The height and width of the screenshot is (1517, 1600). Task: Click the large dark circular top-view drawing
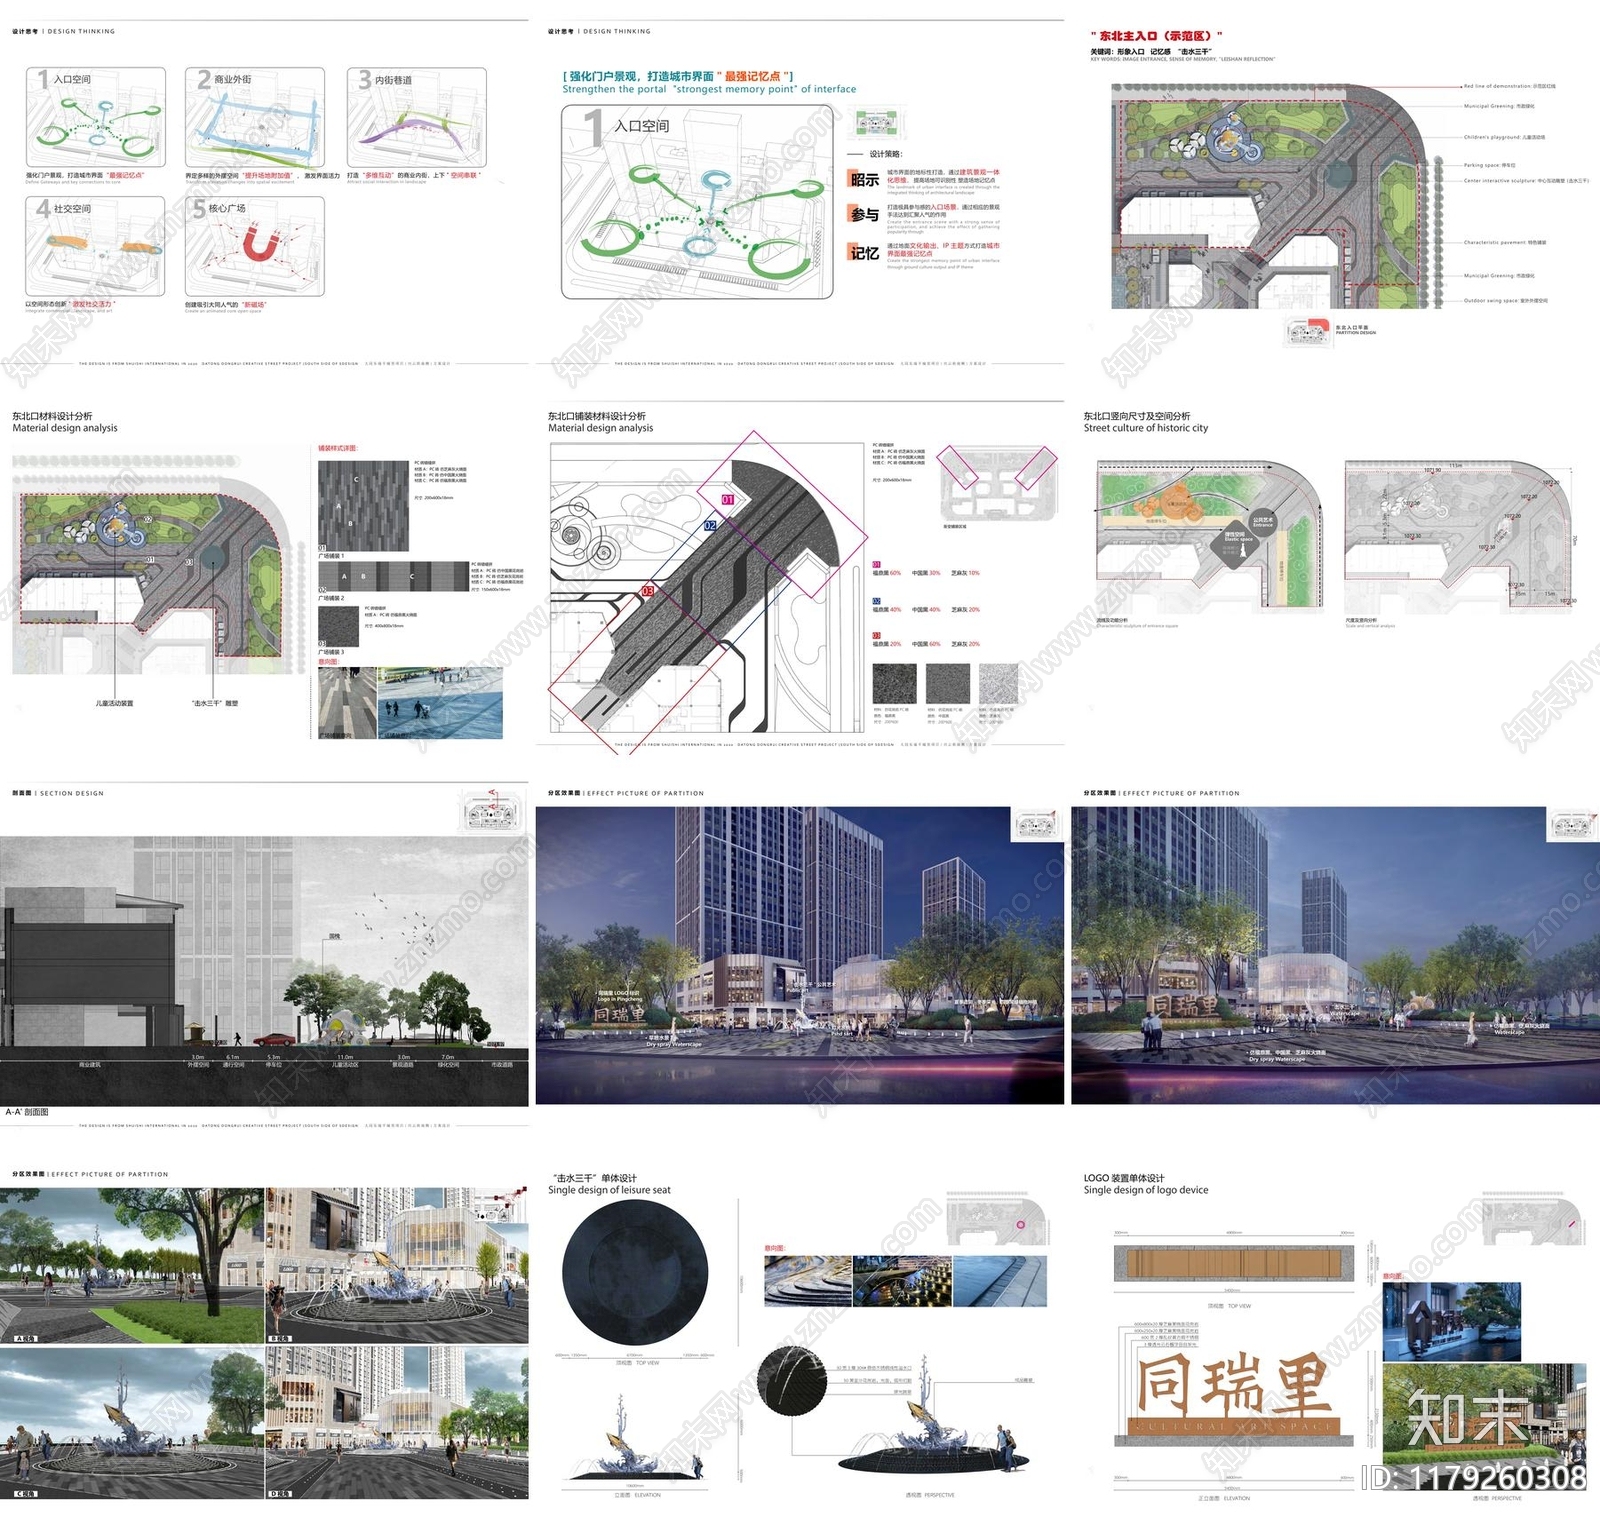click(x=635, y=1273)
